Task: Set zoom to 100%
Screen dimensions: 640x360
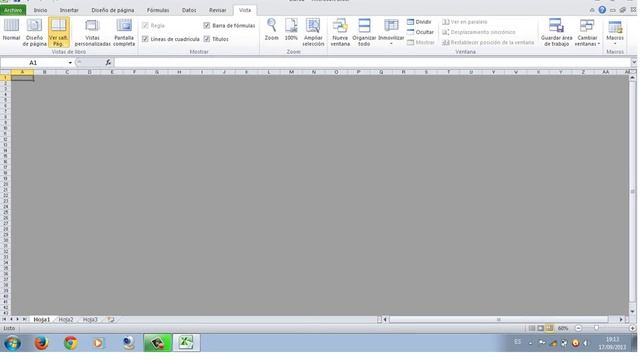Action: point(291,29)
